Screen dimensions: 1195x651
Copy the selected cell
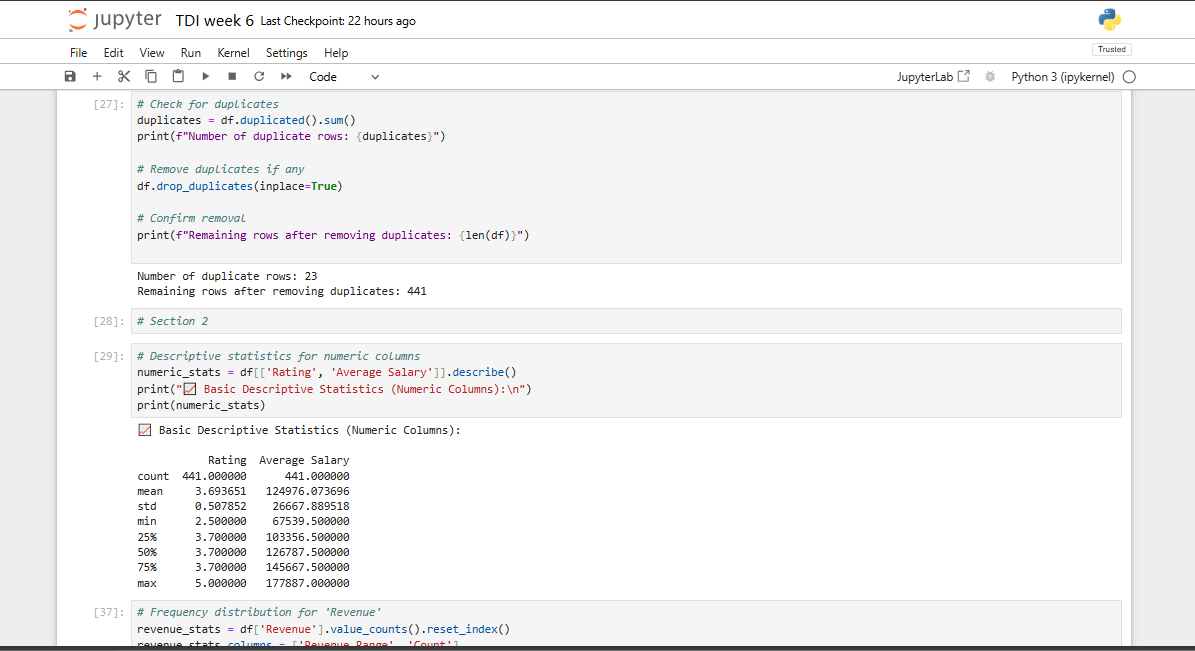pyautogui.click(x=151, y=76)
